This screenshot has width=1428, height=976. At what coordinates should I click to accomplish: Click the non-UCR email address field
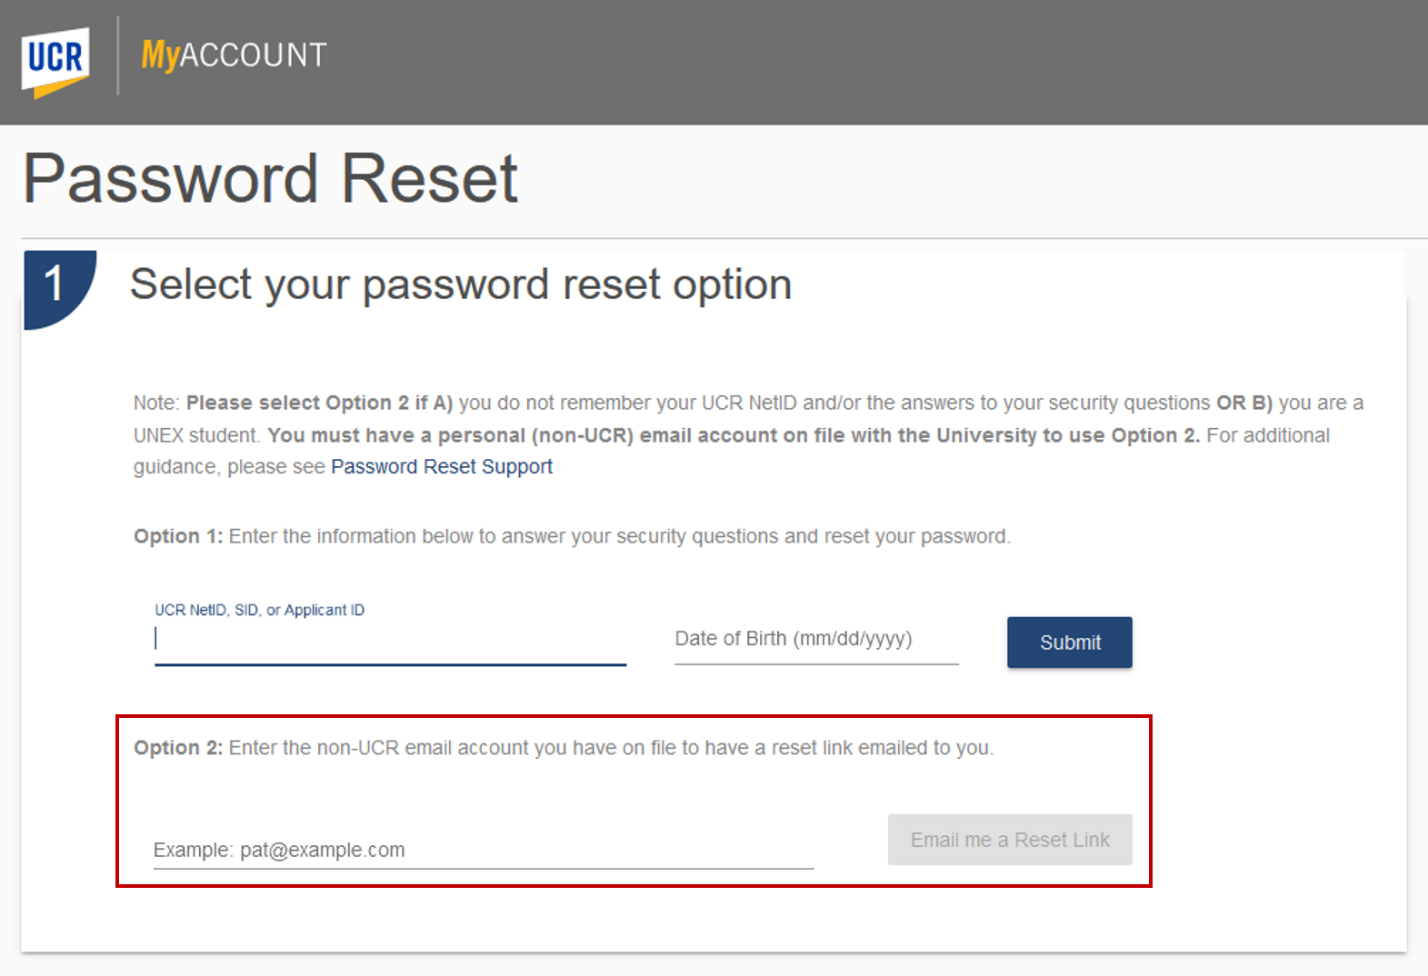483,850
